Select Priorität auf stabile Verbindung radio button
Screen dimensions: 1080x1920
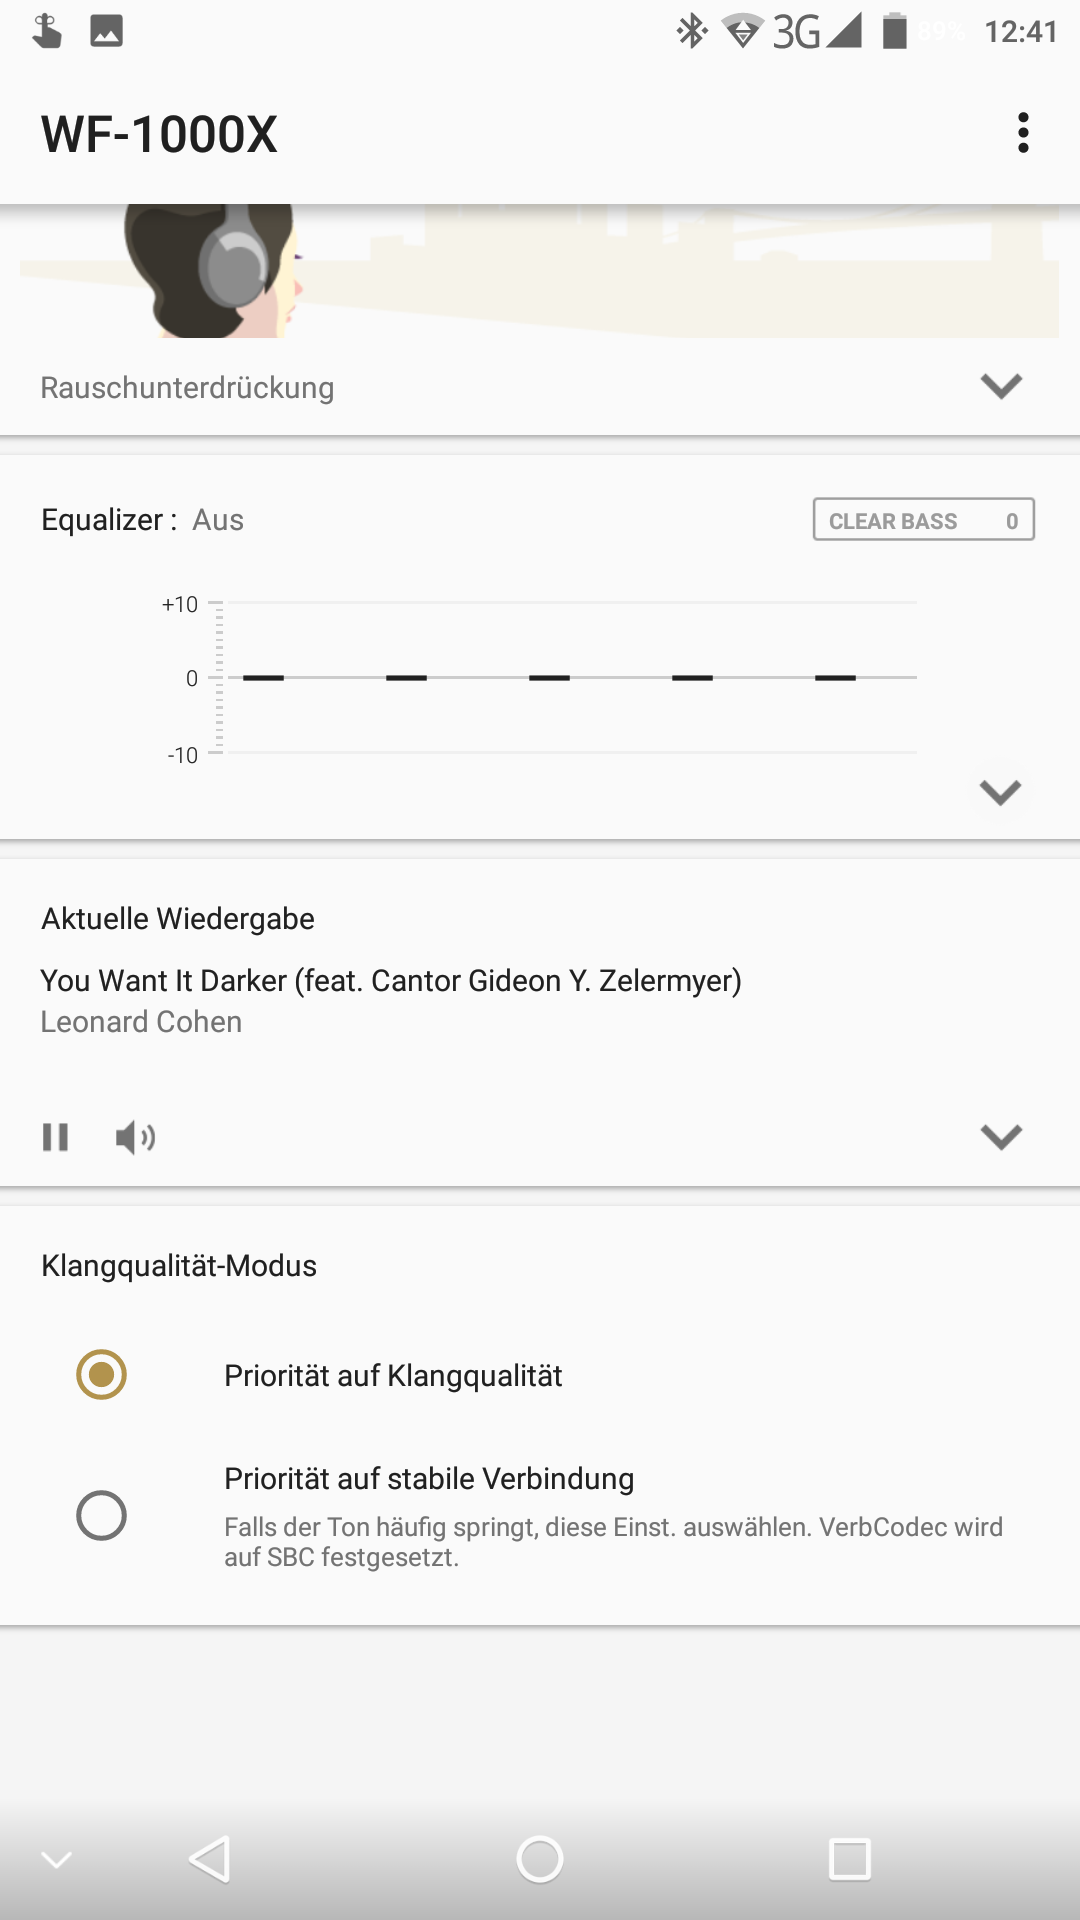pyautogui.click(x=102, y=1515)
